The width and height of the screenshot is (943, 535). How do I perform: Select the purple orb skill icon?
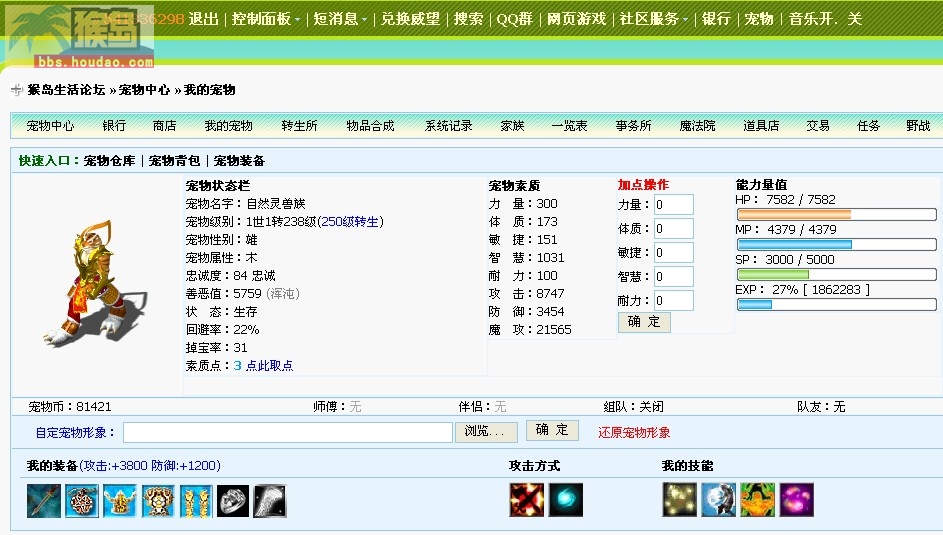click(797, 500)
